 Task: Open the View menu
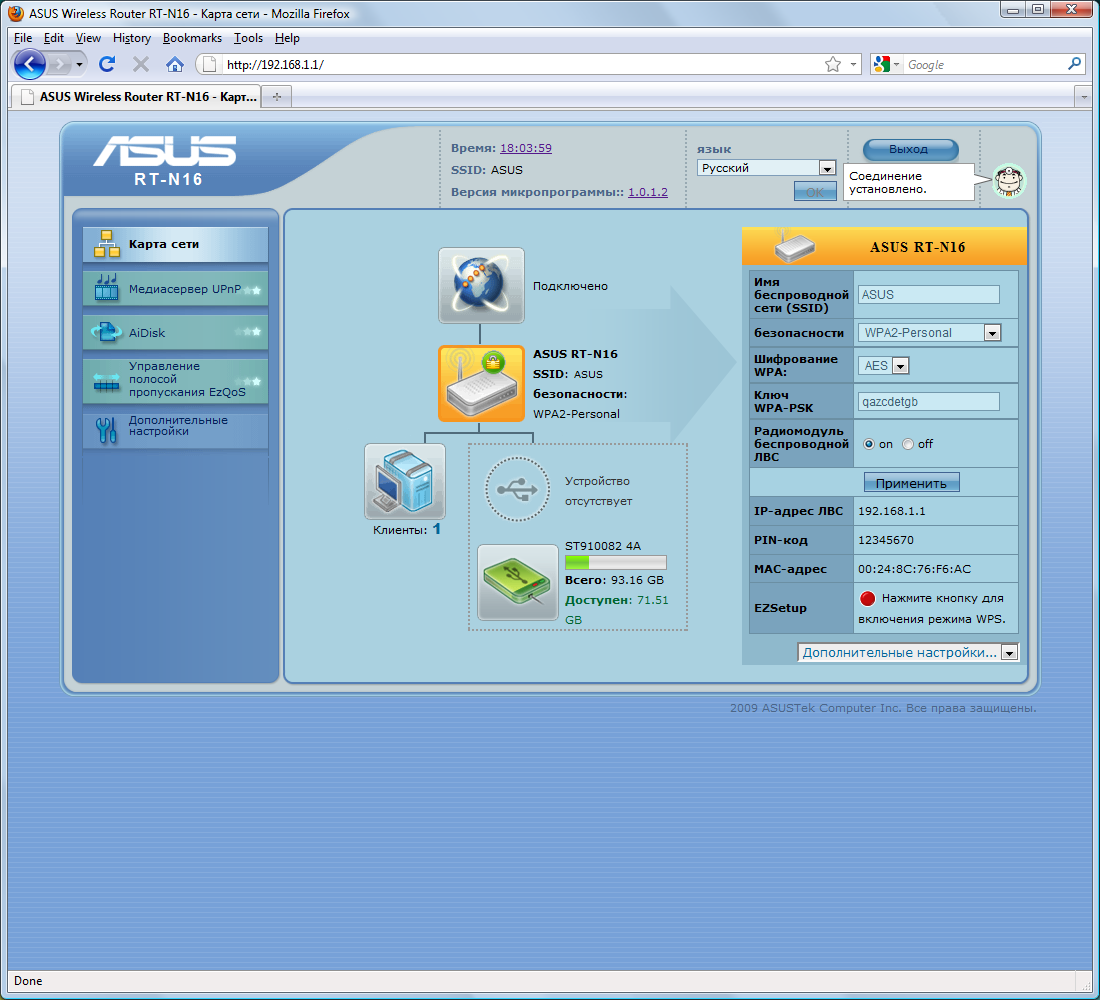click(88, 38)
